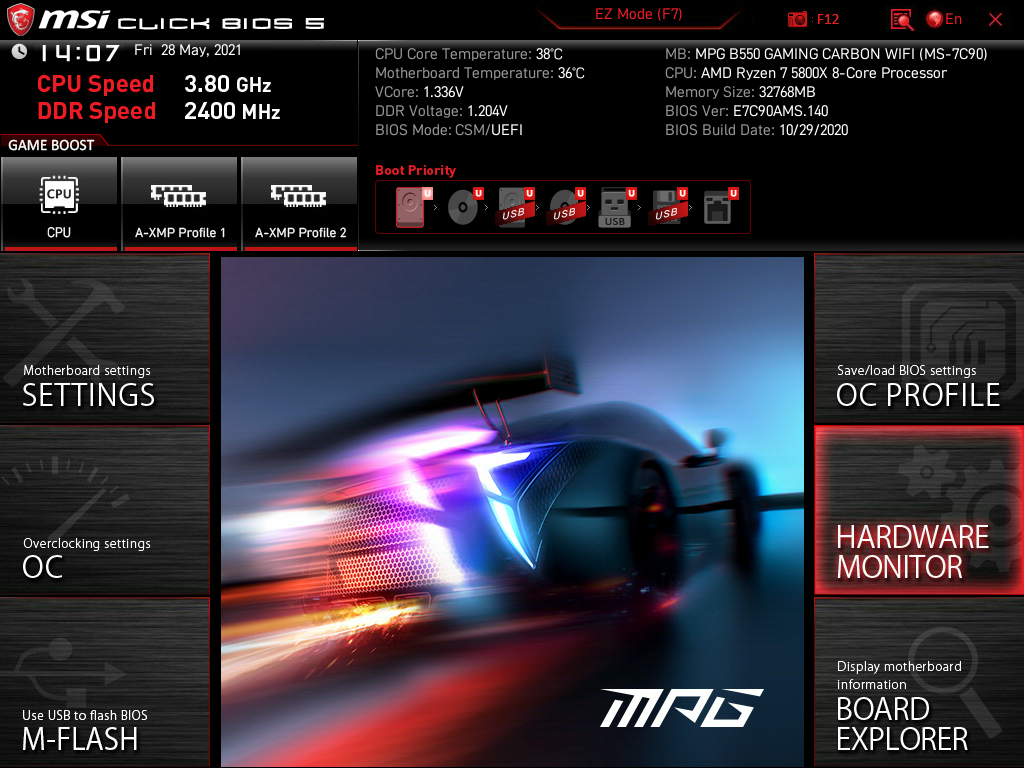Select the network boot device icon
The height and width of the screenshot is (768, 1024).
point(720,207)
